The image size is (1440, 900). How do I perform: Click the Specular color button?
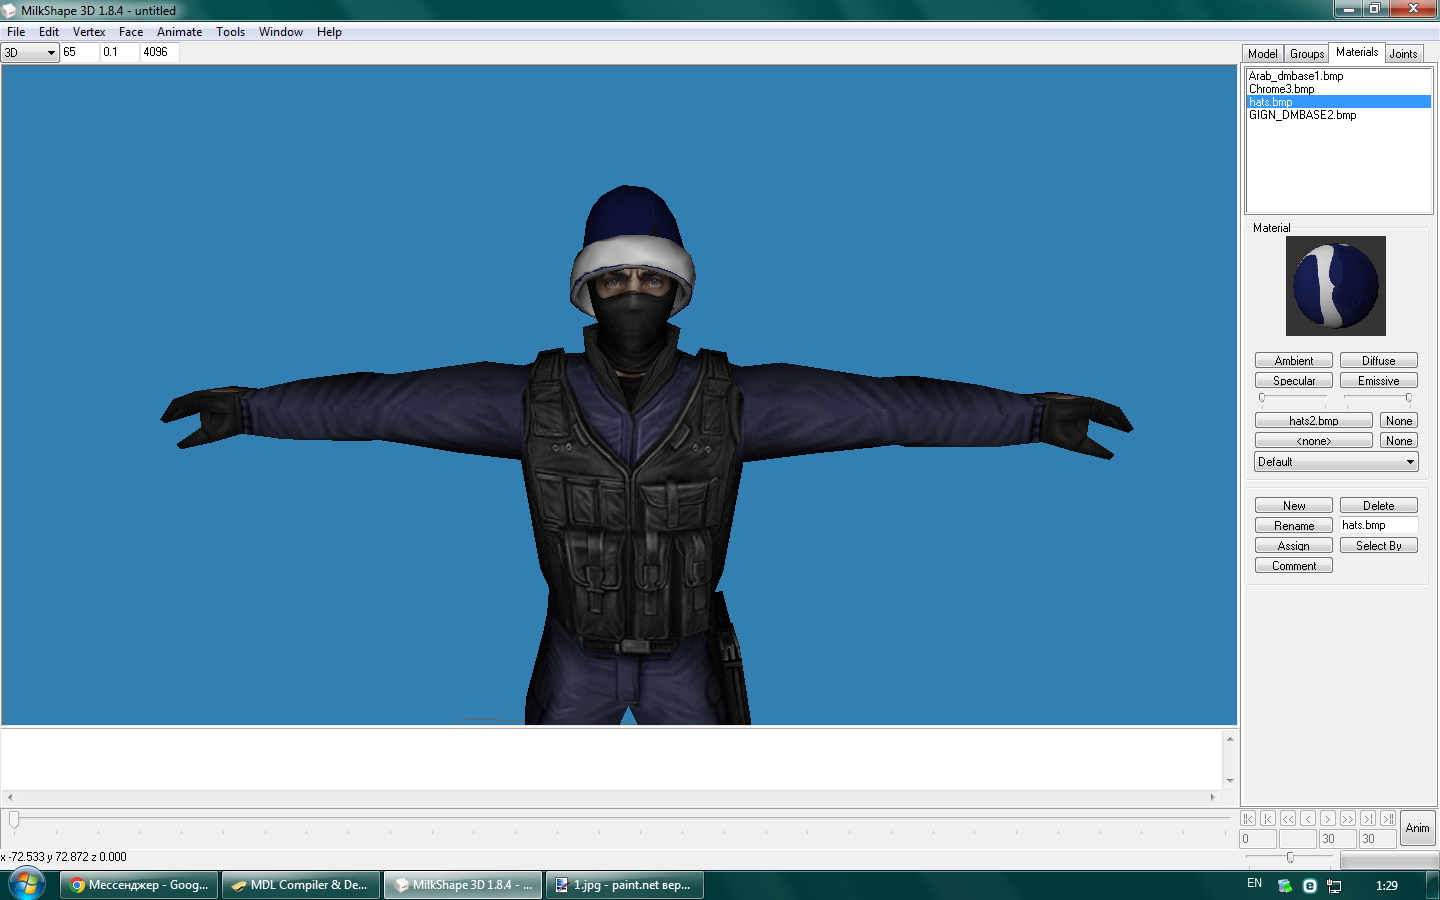(x=1294, y=381)
